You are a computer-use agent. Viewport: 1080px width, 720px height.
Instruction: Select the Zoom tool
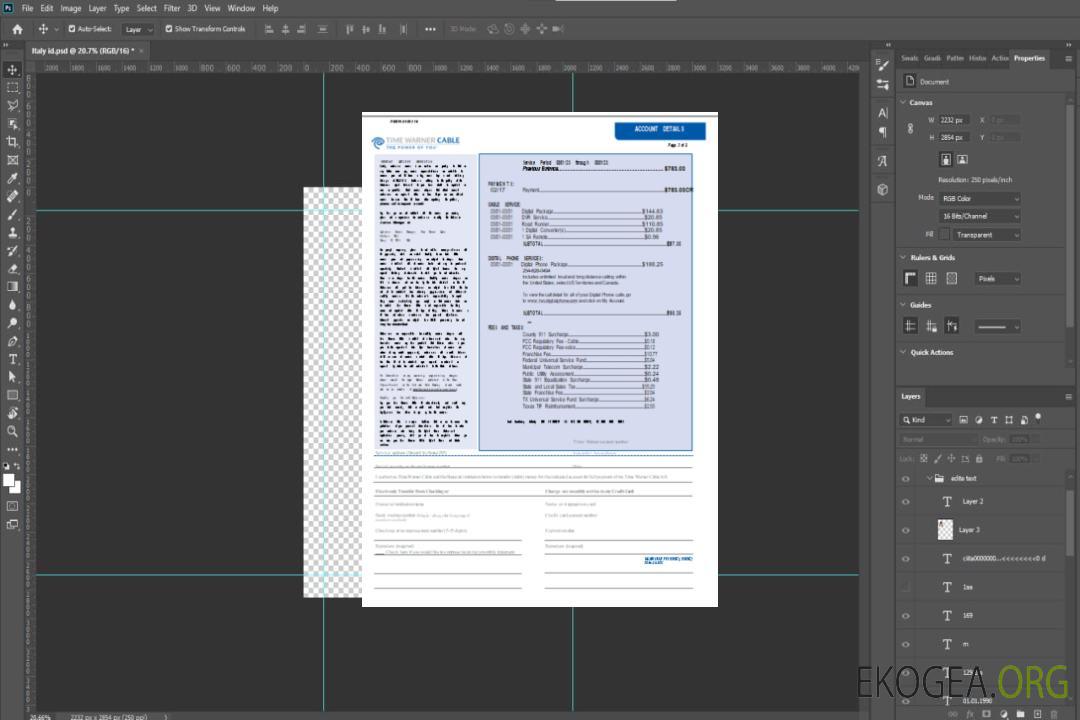pos(12,431)
